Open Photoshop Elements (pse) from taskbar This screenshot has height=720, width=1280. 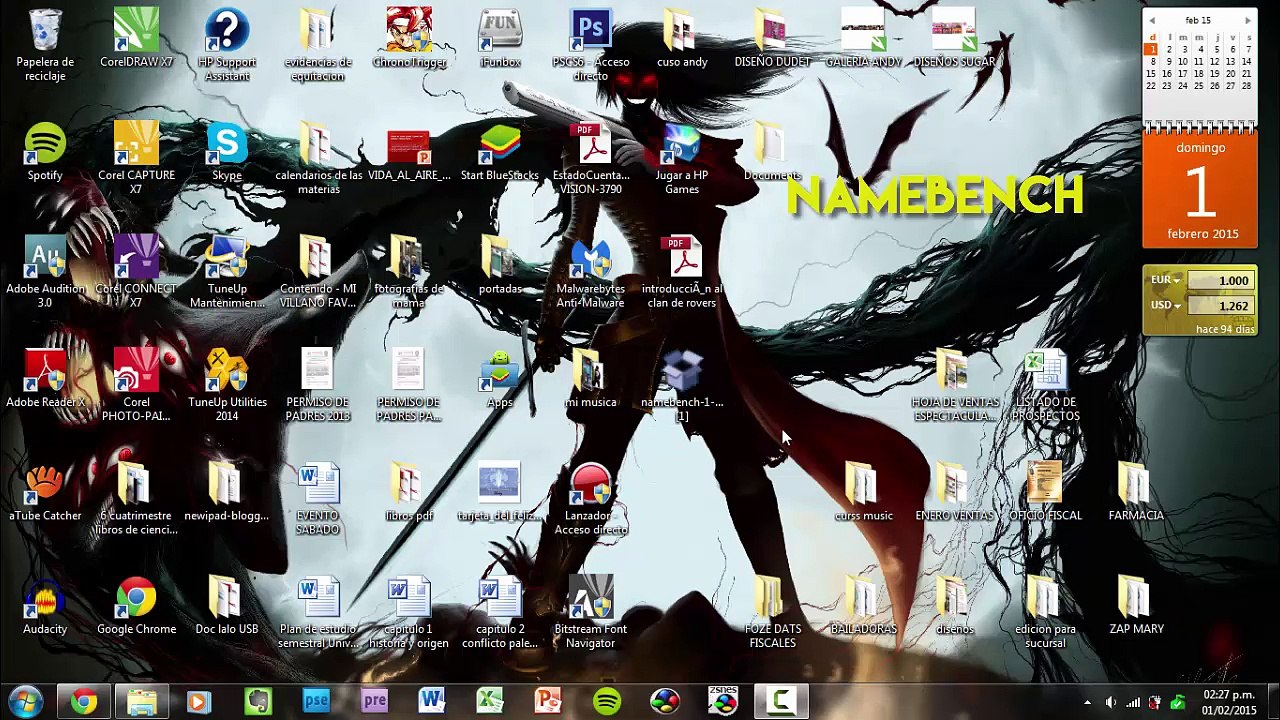coord(316,701)
